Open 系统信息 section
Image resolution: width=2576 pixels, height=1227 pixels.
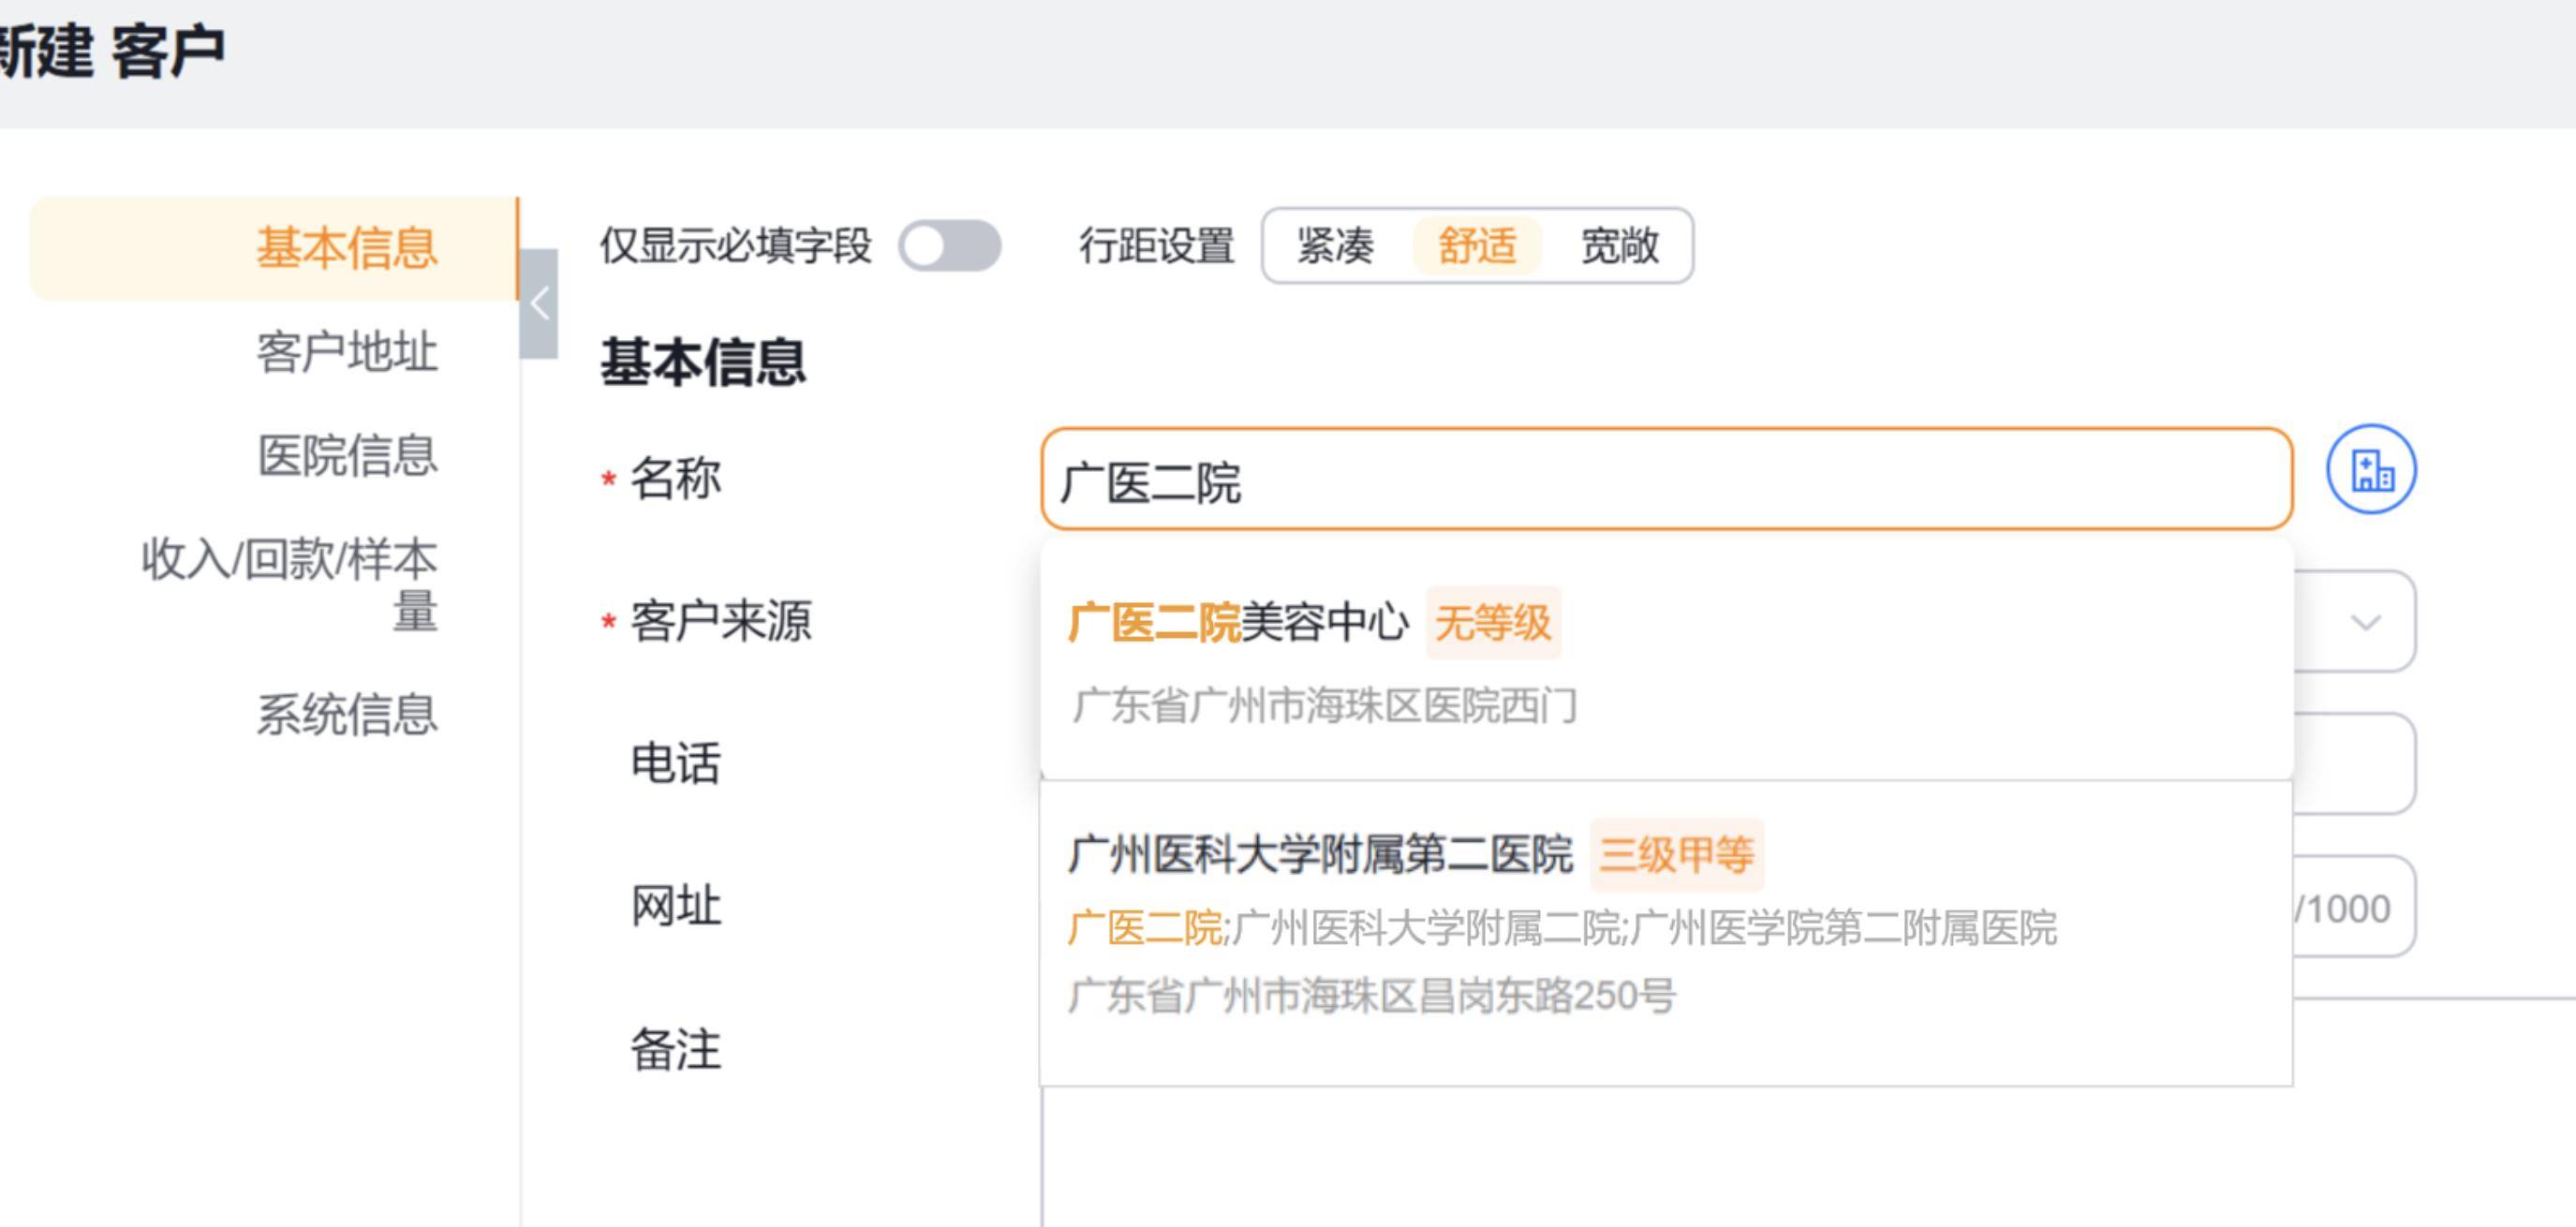coord(346,715)
